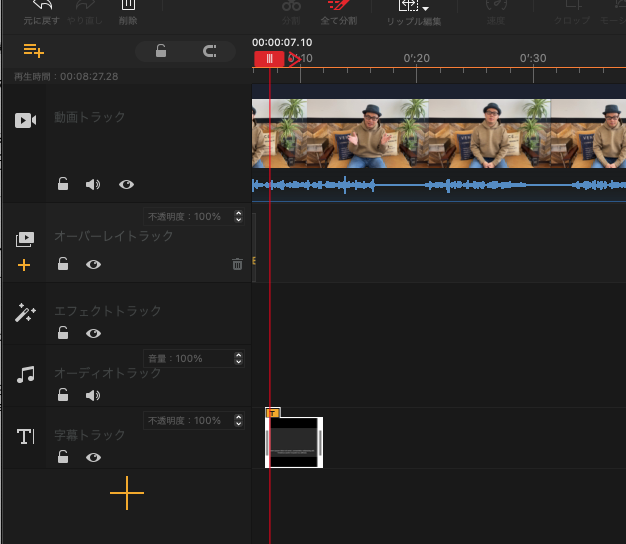Image resolution: width=626 pixels, height=544 pixels.
Task: Lock the オーバーレイトラック
Action: 62,265
